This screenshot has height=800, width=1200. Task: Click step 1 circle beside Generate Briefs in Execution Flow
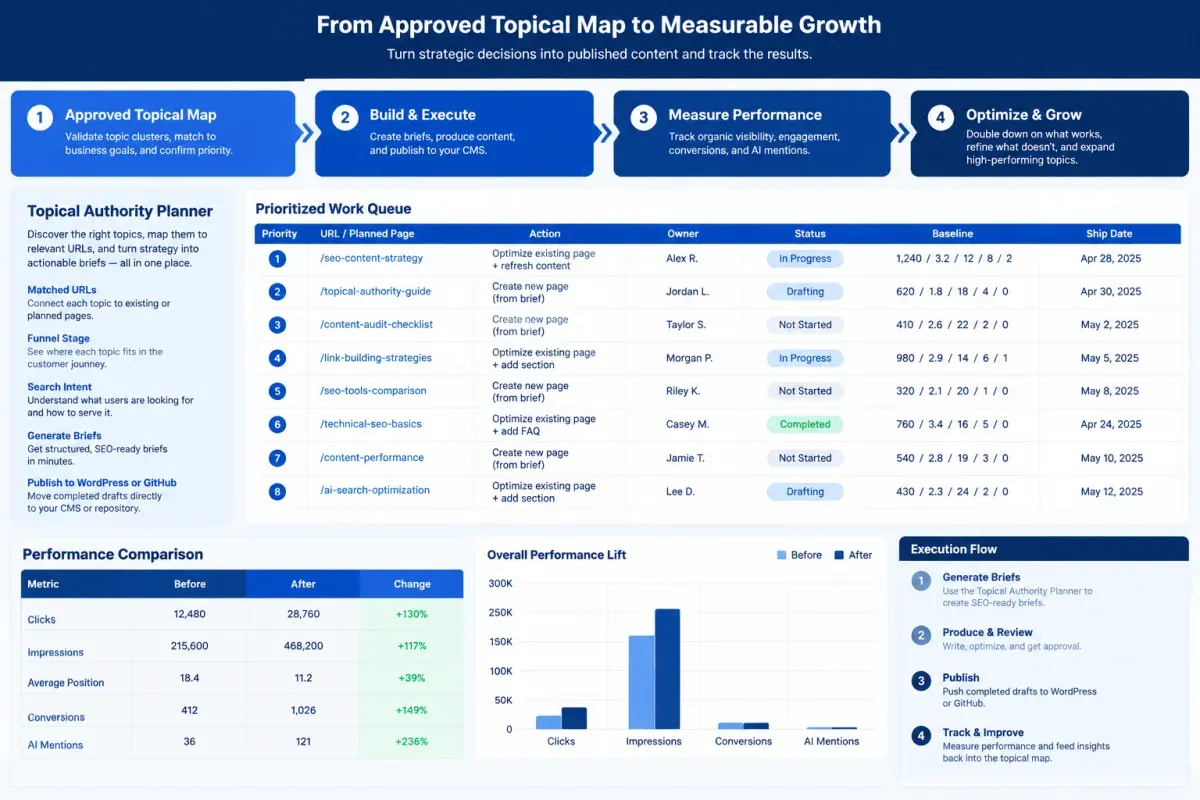pyautogui.click(x=921, y=581)
